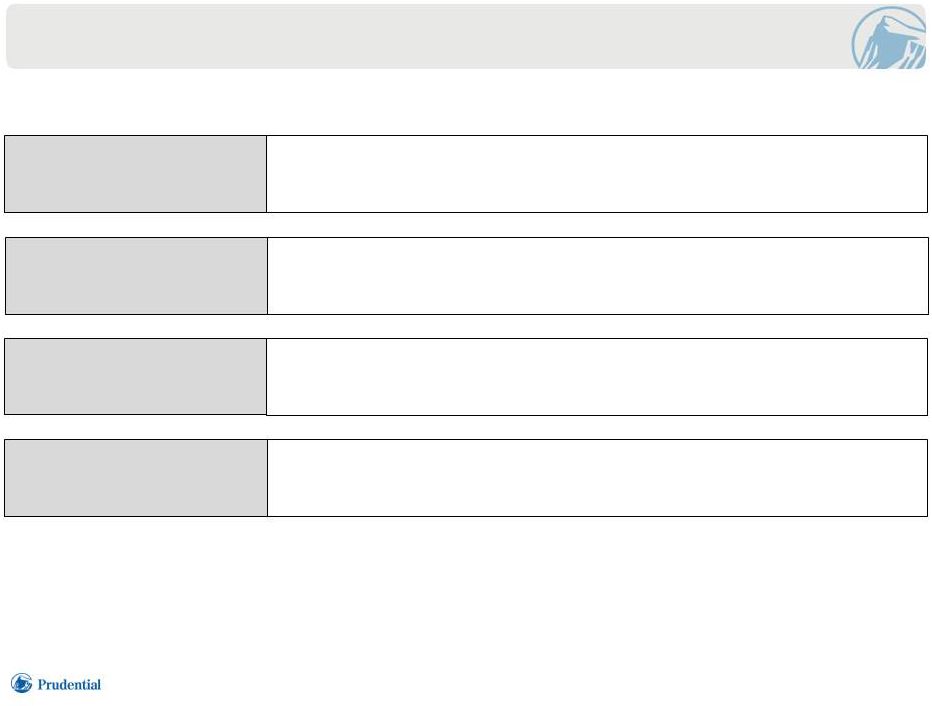This screenshot has width=932, height=706.
Task: Click blank area between banner and first row
Action: [466, 102]
